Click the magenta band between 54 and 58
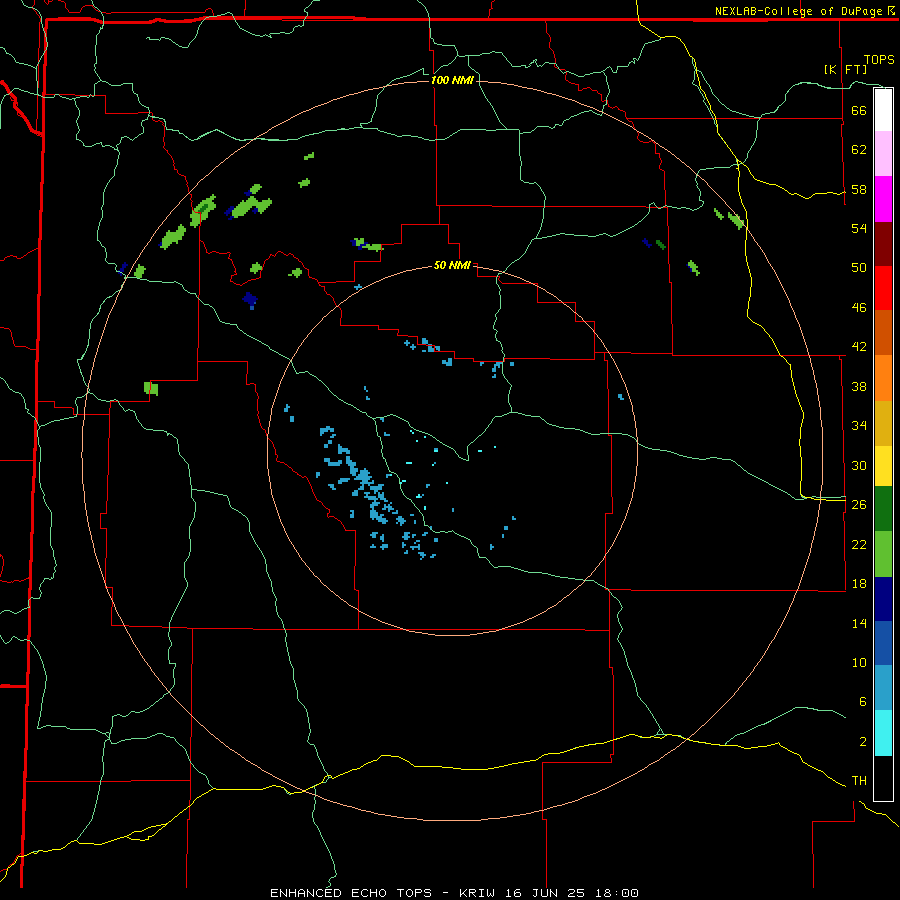This screenshot has height=900, width=900. click(883, 199)
